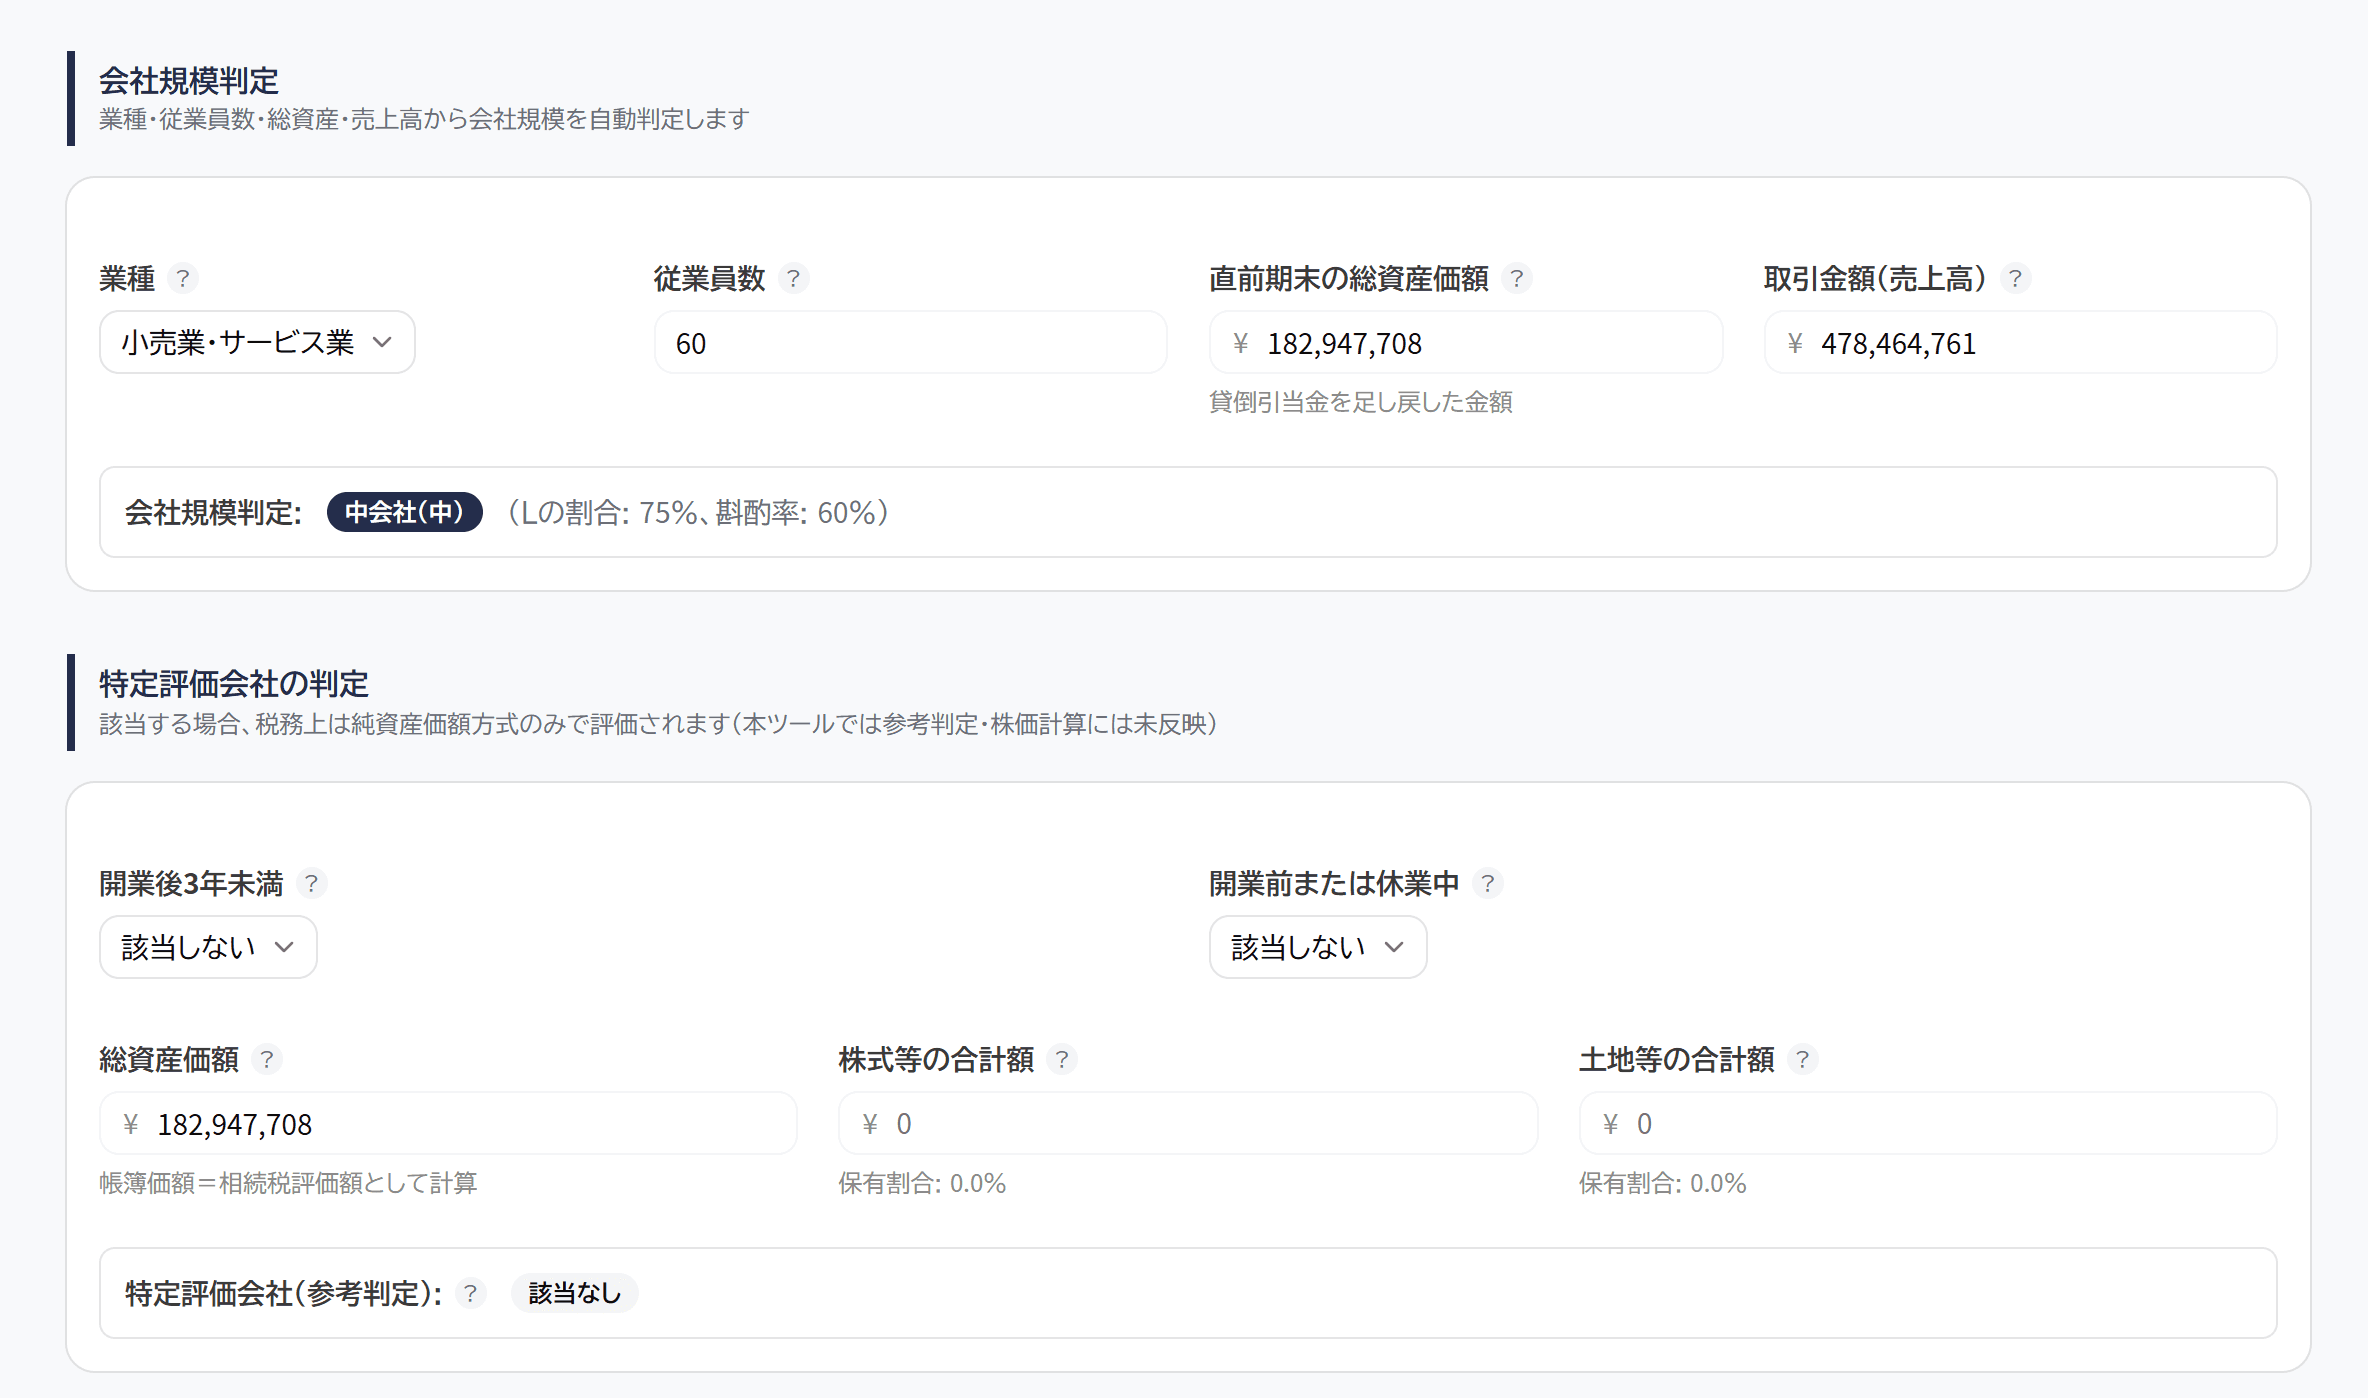The width and height of the screenshot is (2368, 1398).
Task: Open help icon next to 業種
Action: [x=182, y=278]
